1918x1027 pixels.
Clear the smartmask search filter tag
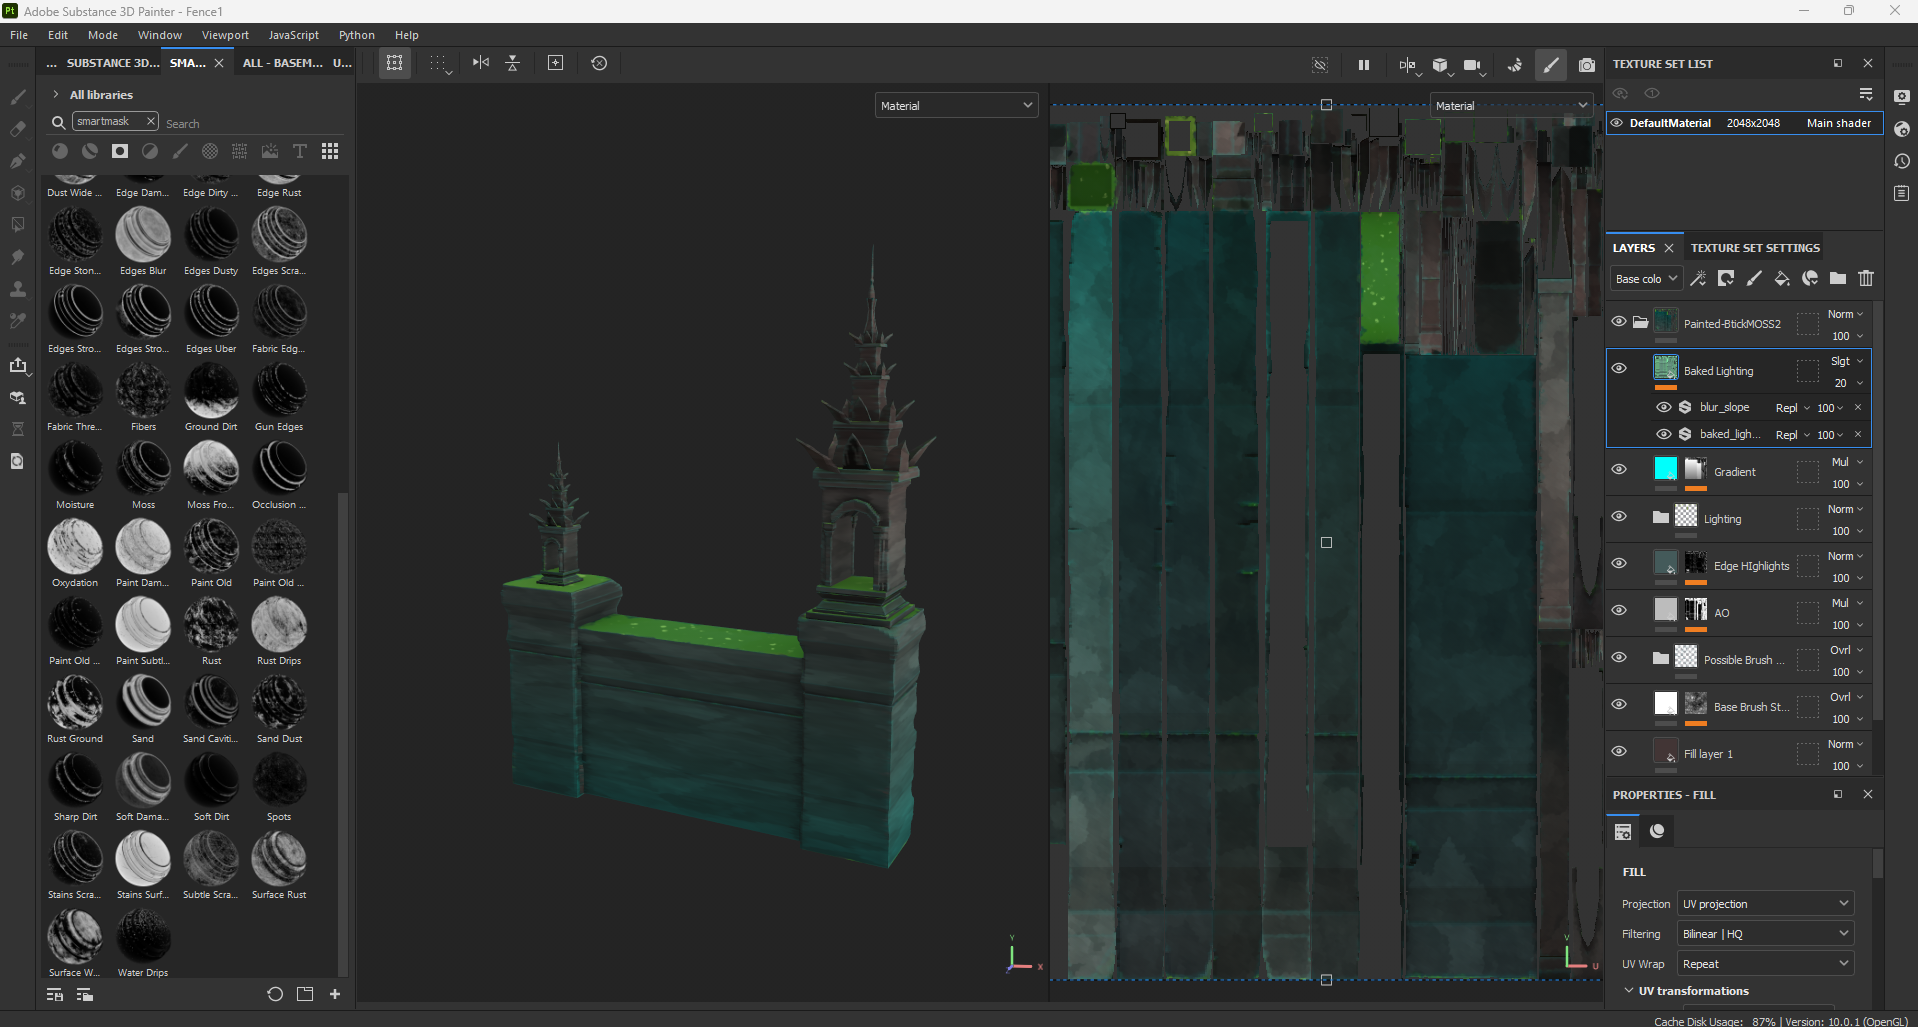[x=150, y=121]
